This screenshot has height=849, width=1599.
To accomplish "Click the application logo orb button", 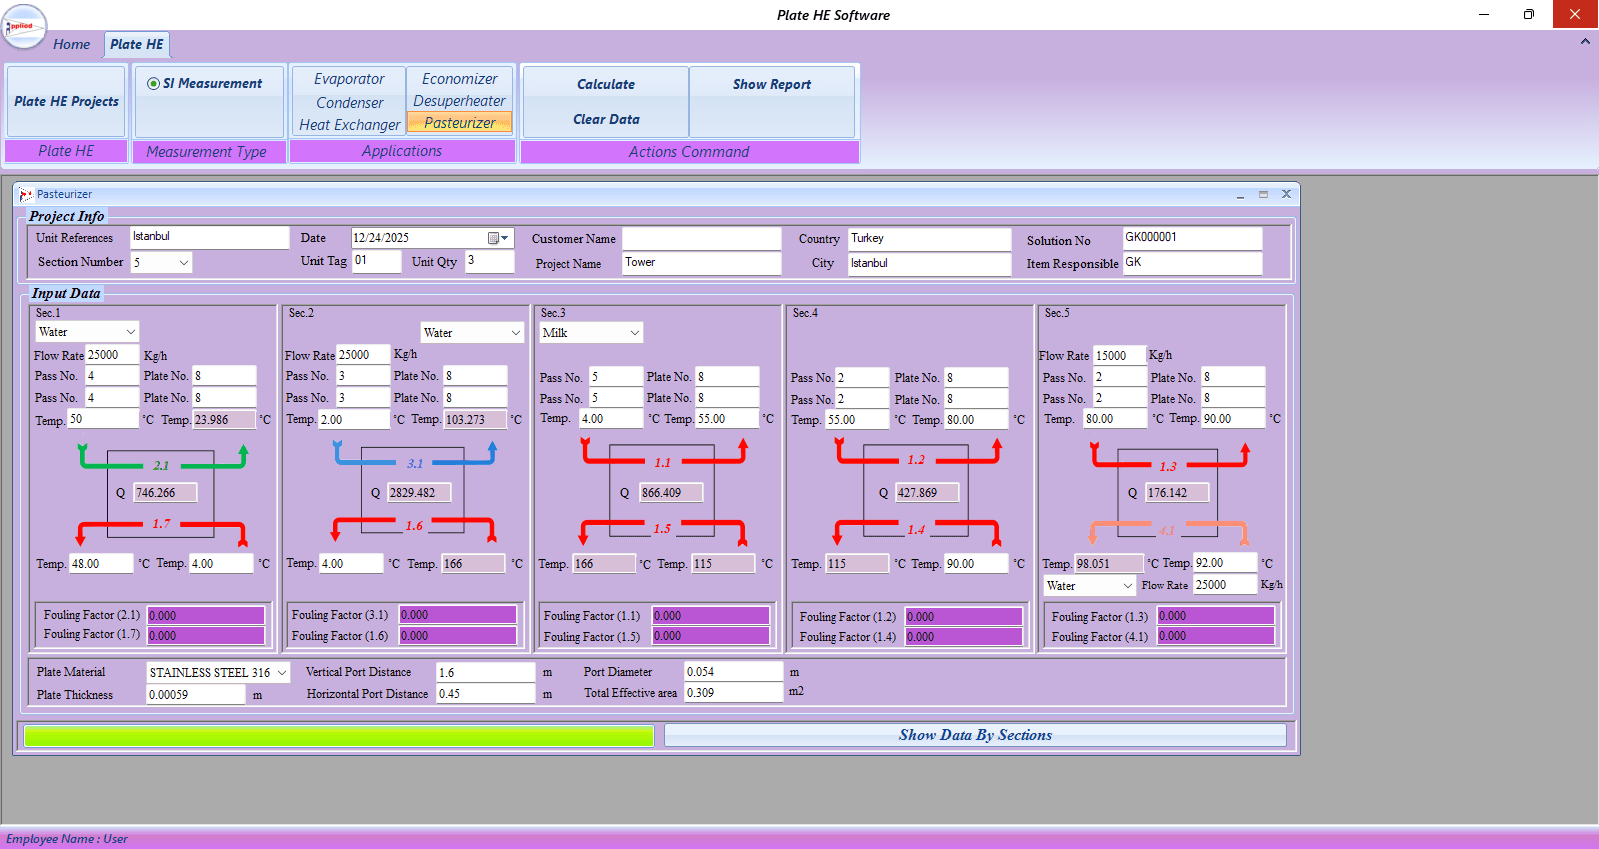I will [x=24, y=27].
